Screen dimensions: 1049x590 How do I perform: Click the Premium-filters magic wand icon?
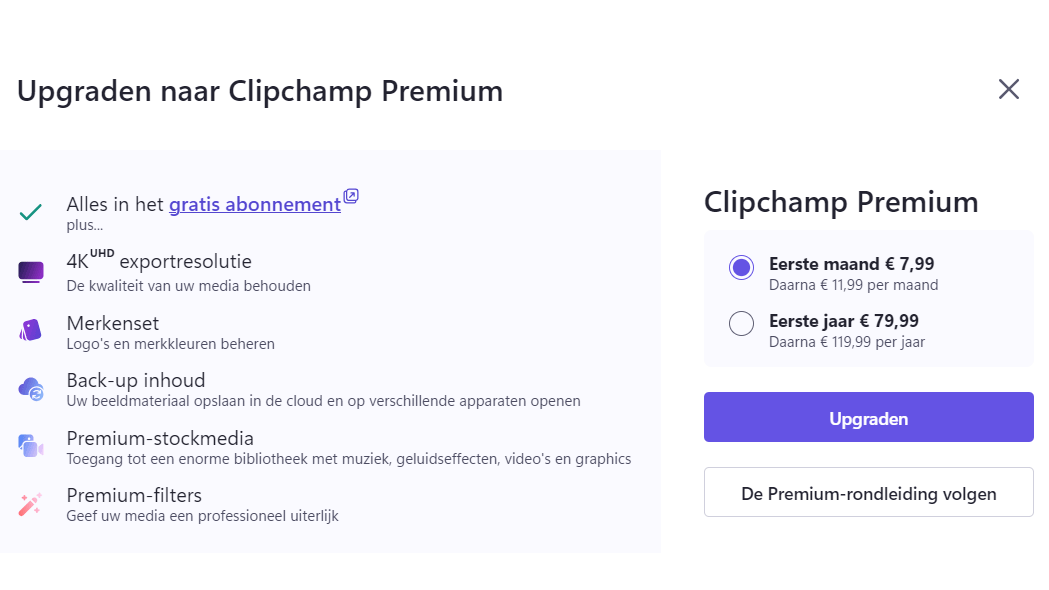(31, 504)
